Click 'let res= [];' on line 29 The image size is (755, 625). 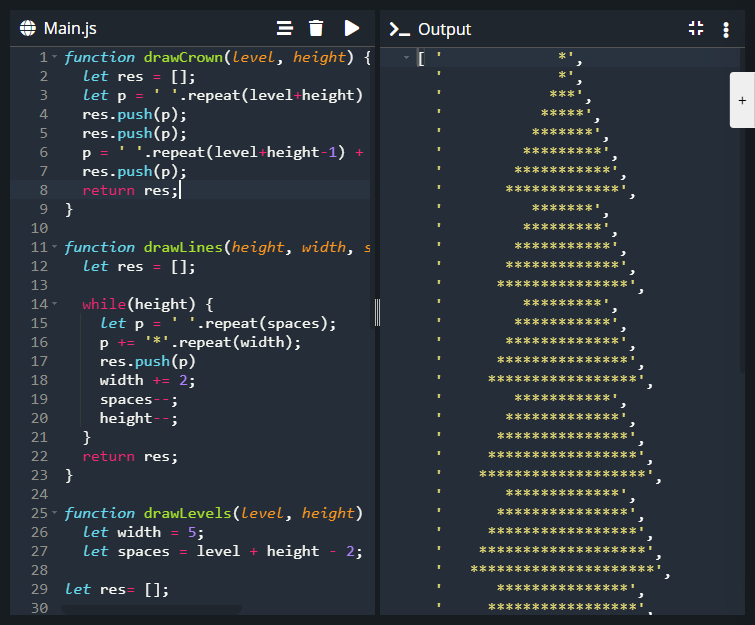[117, 589]
